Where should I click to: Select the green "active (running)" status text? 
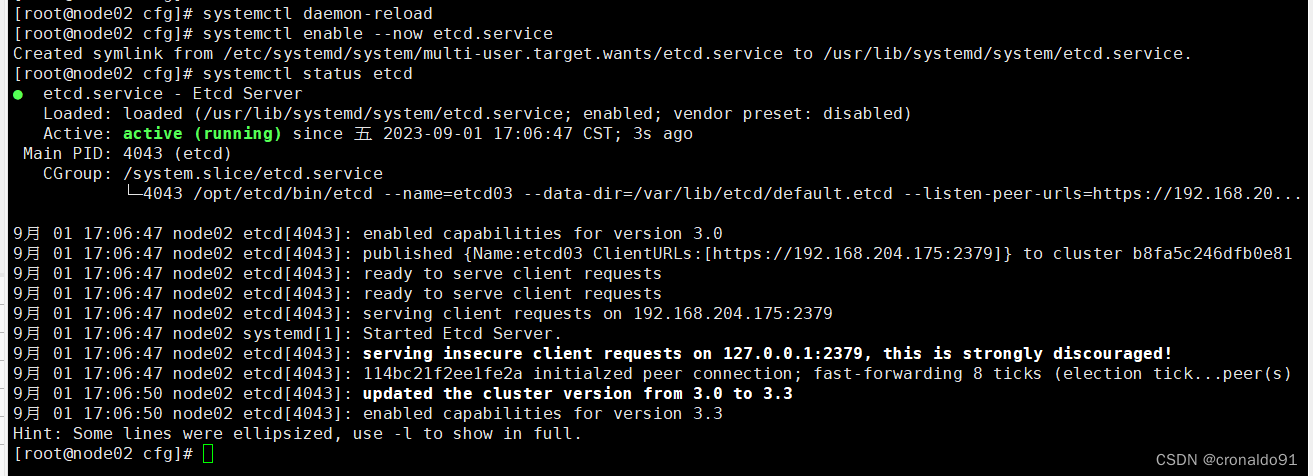point(202,133)
